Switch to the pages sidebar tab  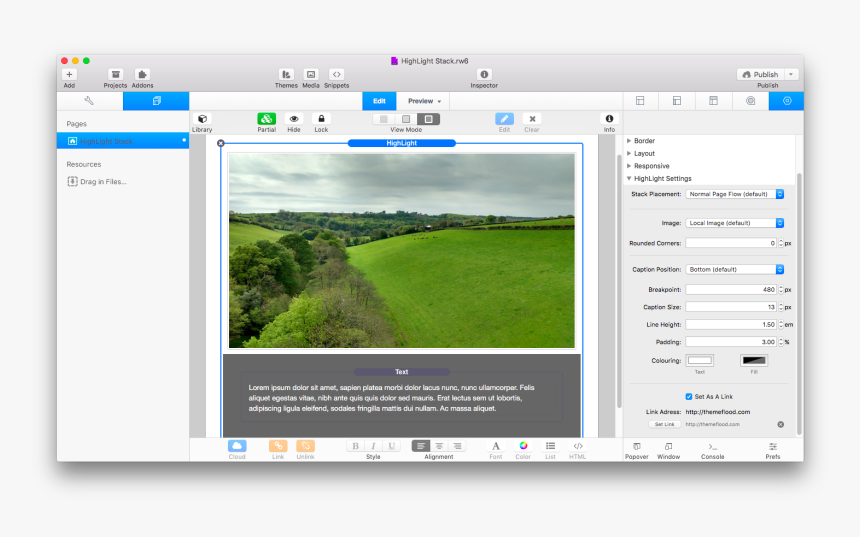coord(156,101)
